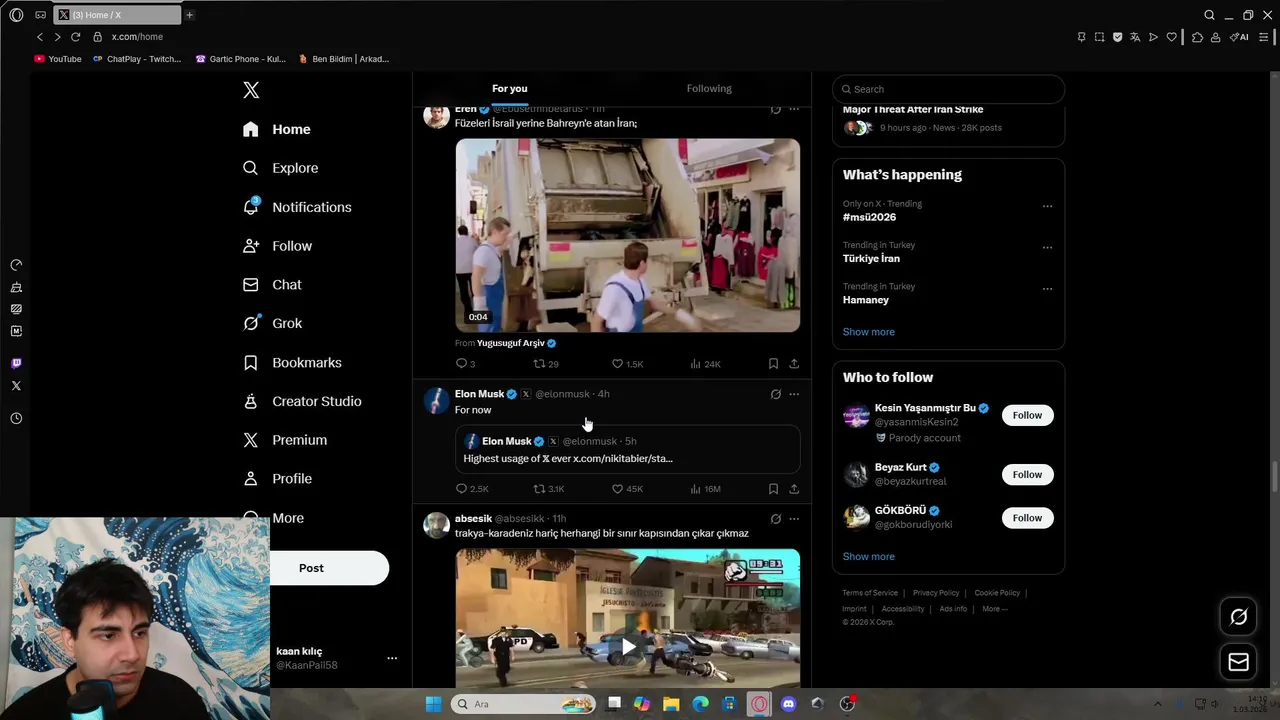1280x720 pixels.
Task: Open Explore from the sidebar
Action: point(281,168)
